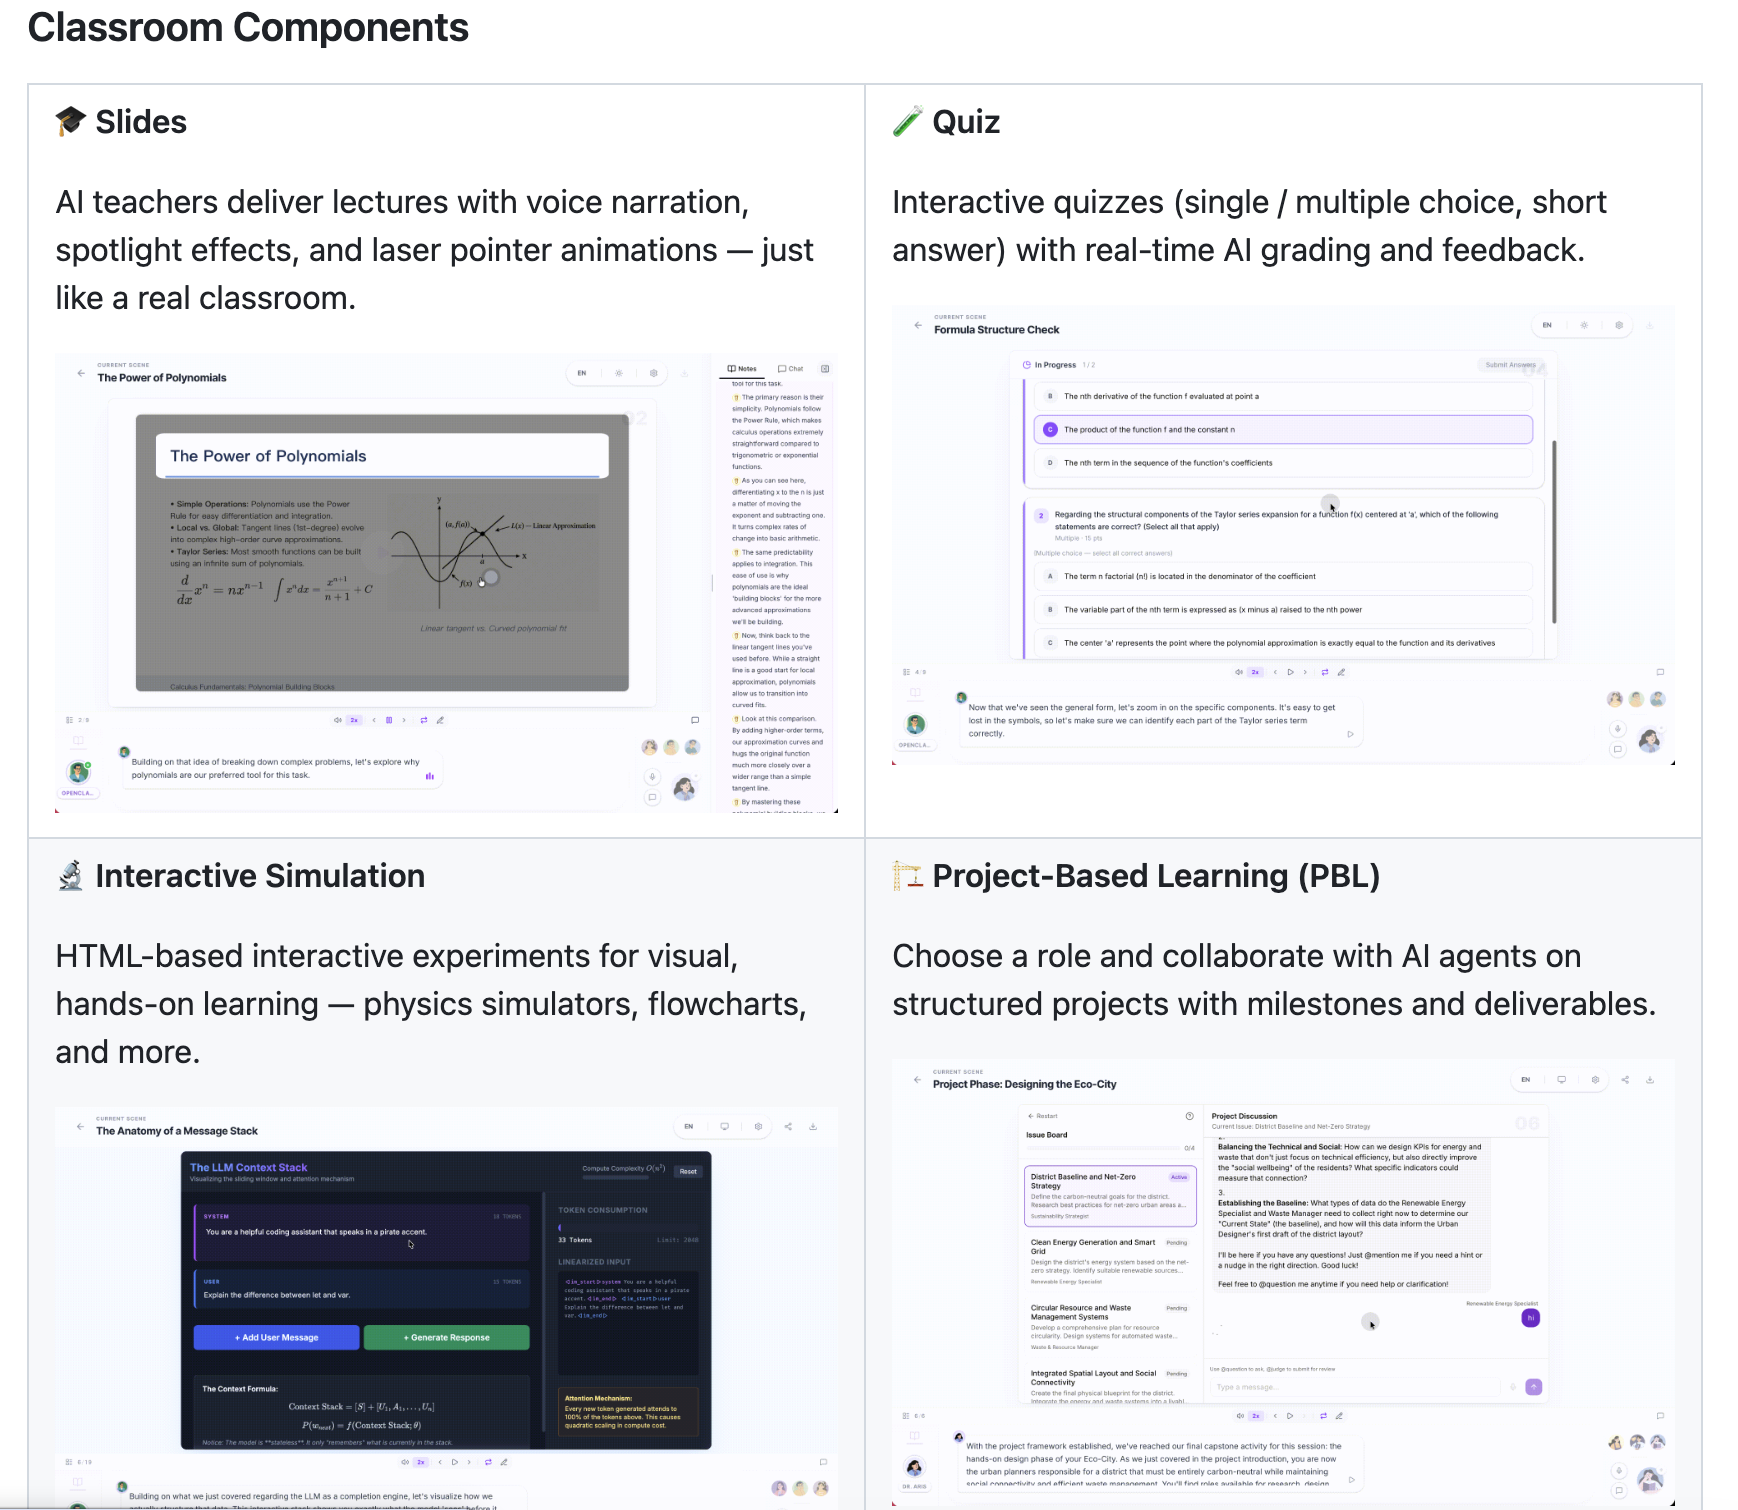The height and width of the screenshot is (1510, 1738).
Task: Switch to the Notes tab
Action: pos(742,368)
